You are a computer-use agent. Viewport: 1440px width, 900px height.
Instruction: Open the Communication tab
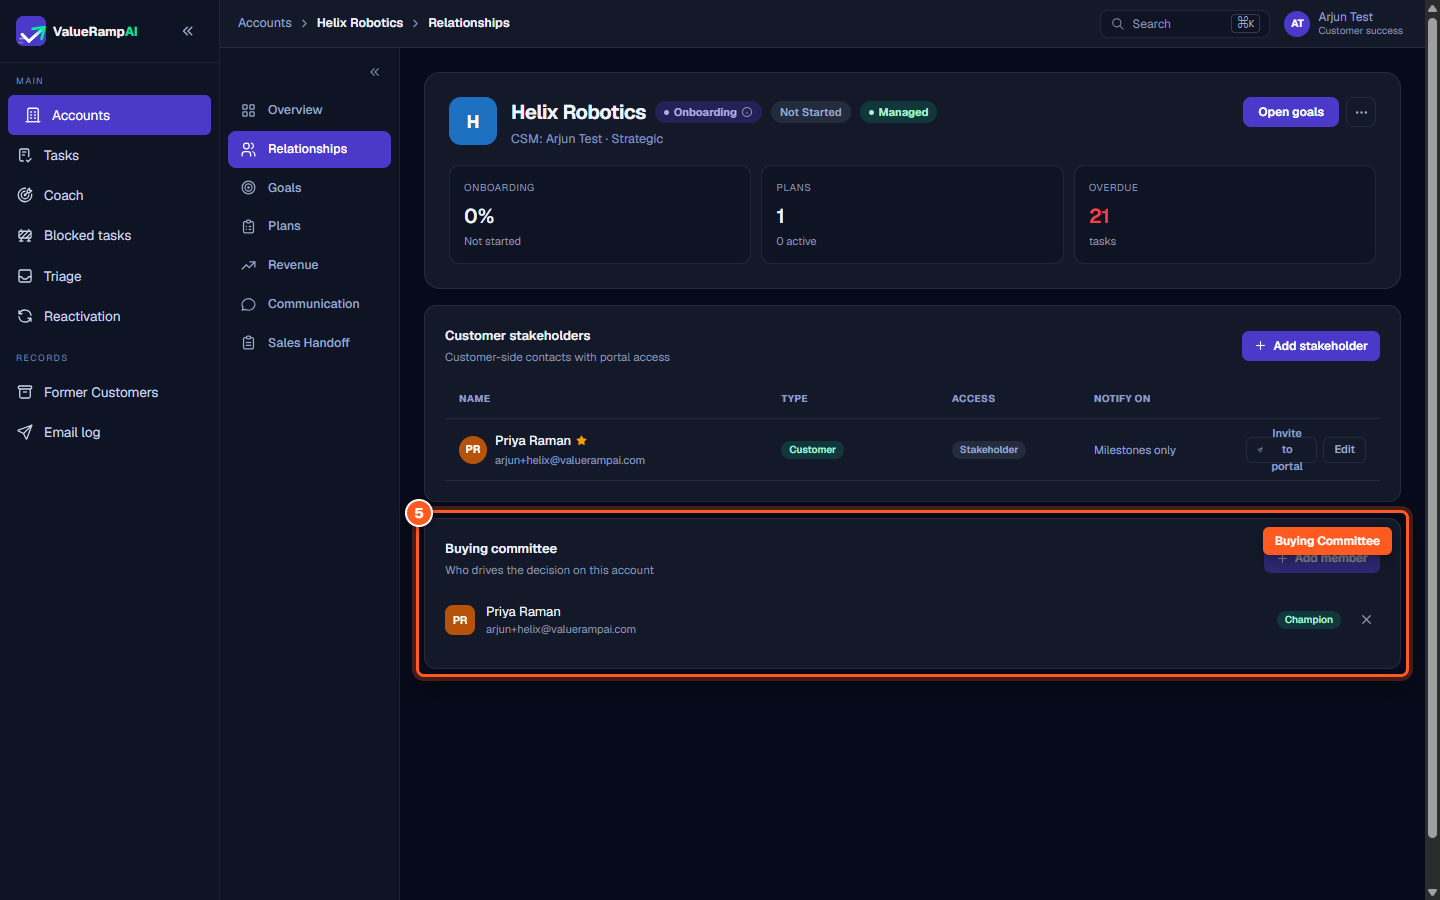point(309,304)
